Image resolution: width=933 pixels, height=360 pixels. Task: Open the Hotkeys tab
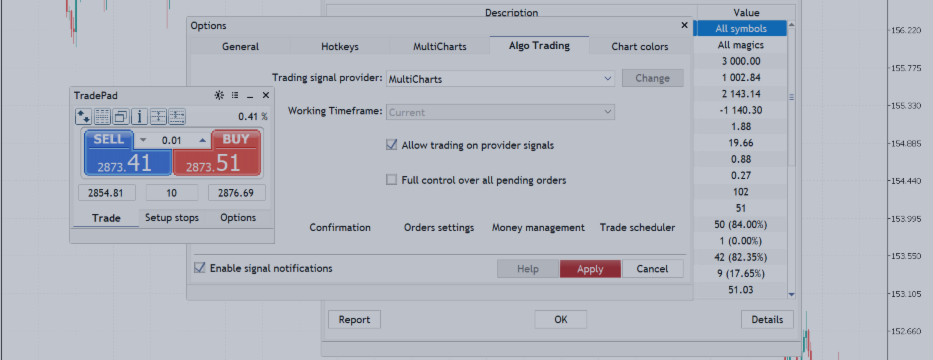click(340, 46)
